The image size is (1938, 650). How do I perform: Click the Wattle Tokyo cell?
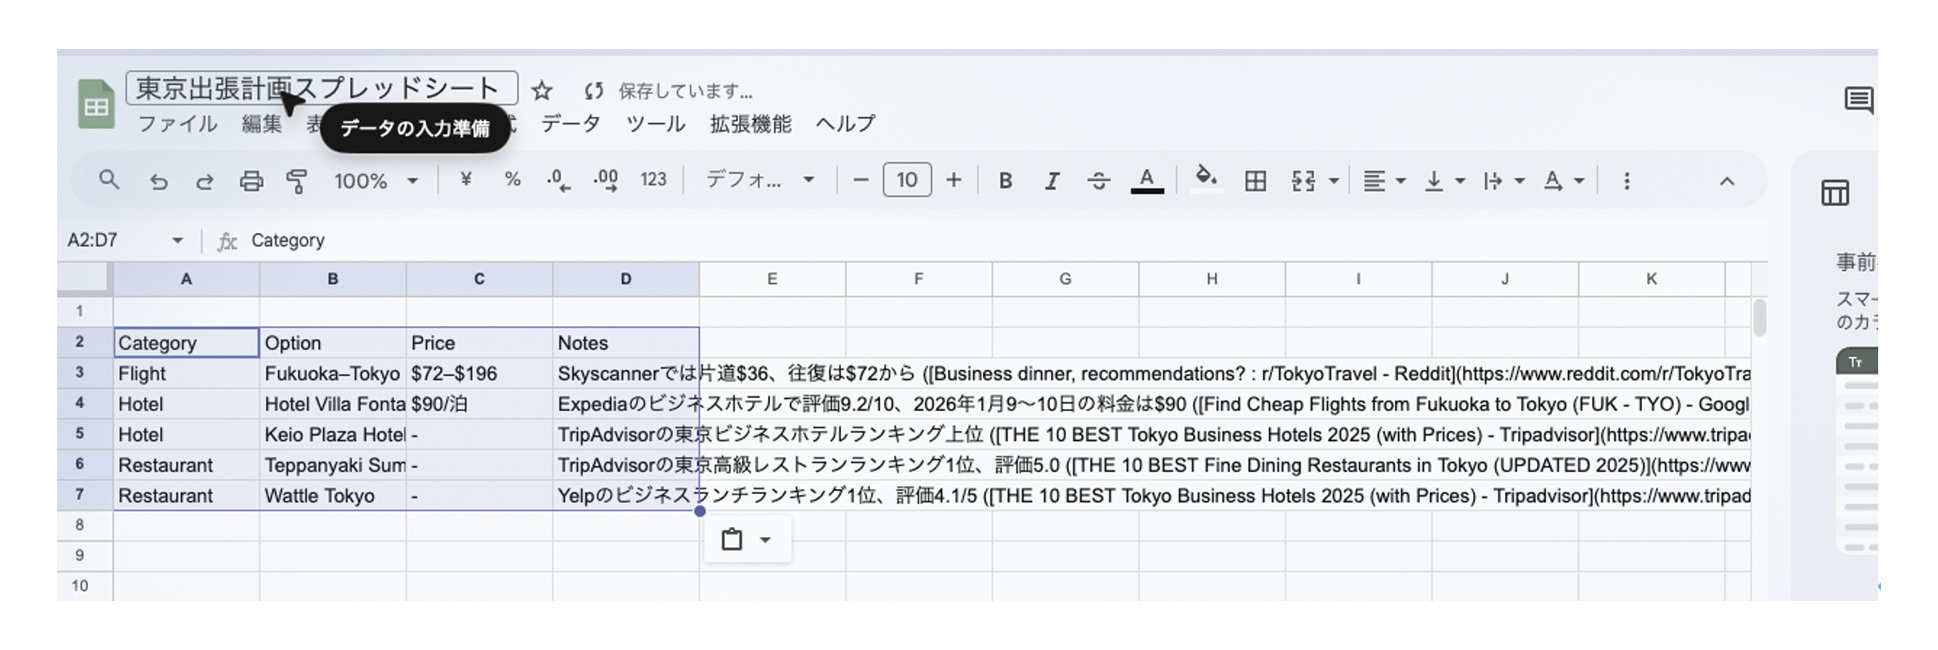[333, 495]
